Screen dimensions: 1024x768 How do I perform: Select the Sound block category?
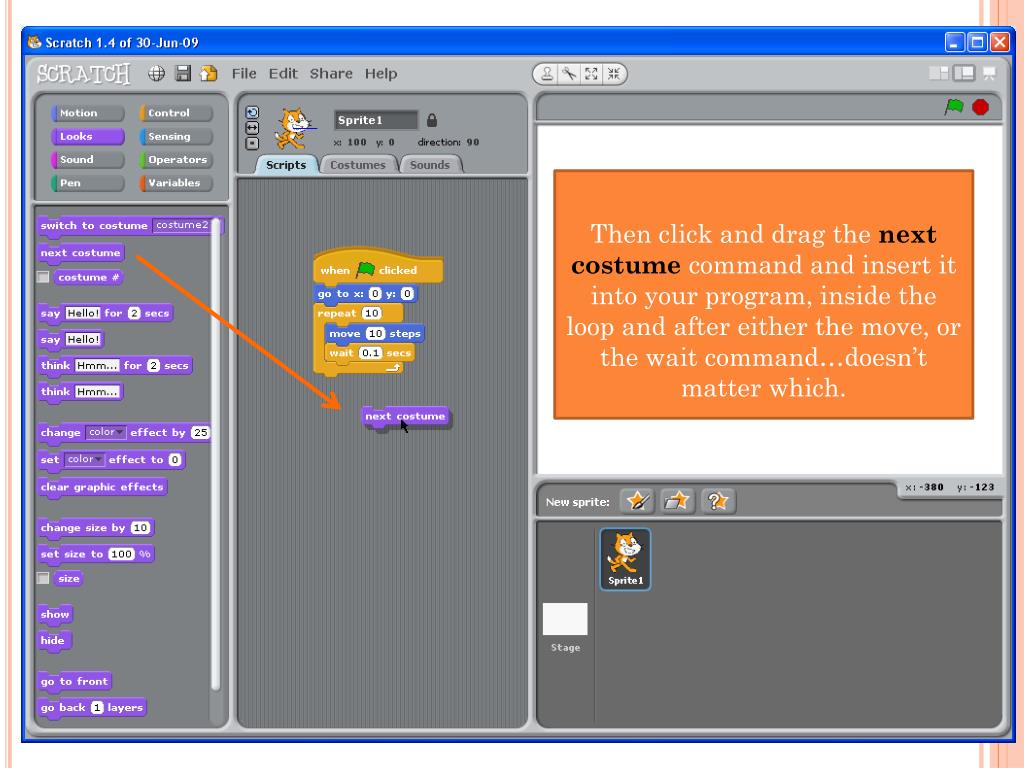tap(87, 160)
